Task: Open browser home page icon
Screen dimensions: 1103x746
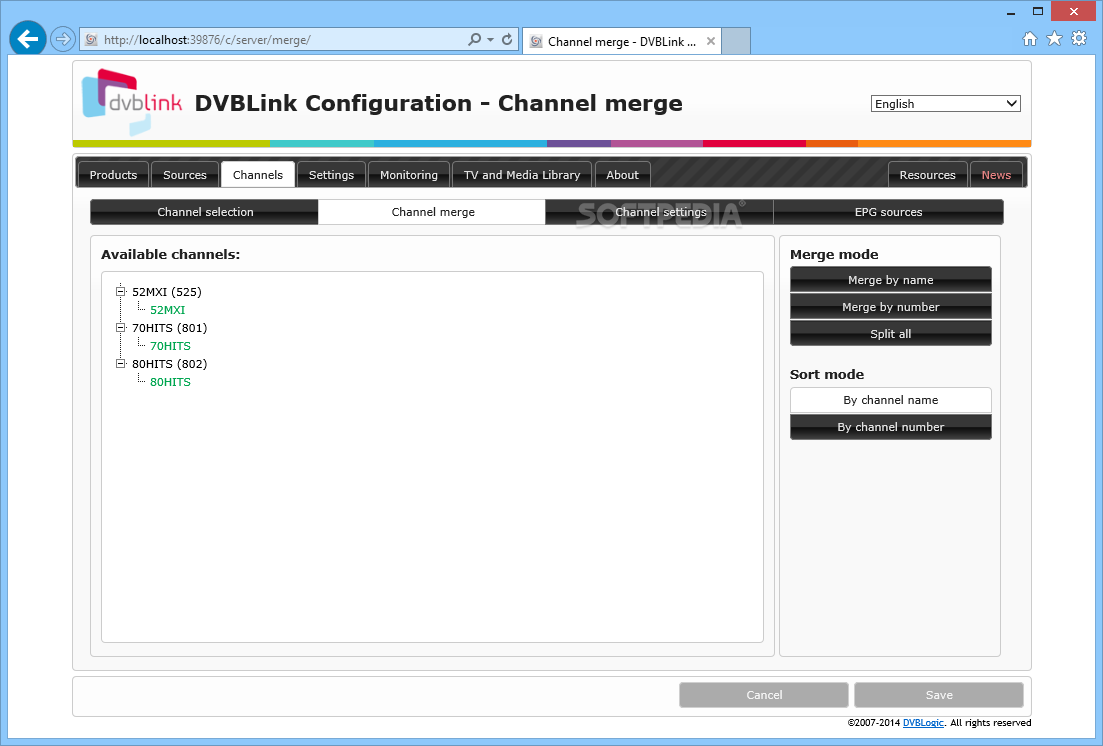Action: [1030, 39]
